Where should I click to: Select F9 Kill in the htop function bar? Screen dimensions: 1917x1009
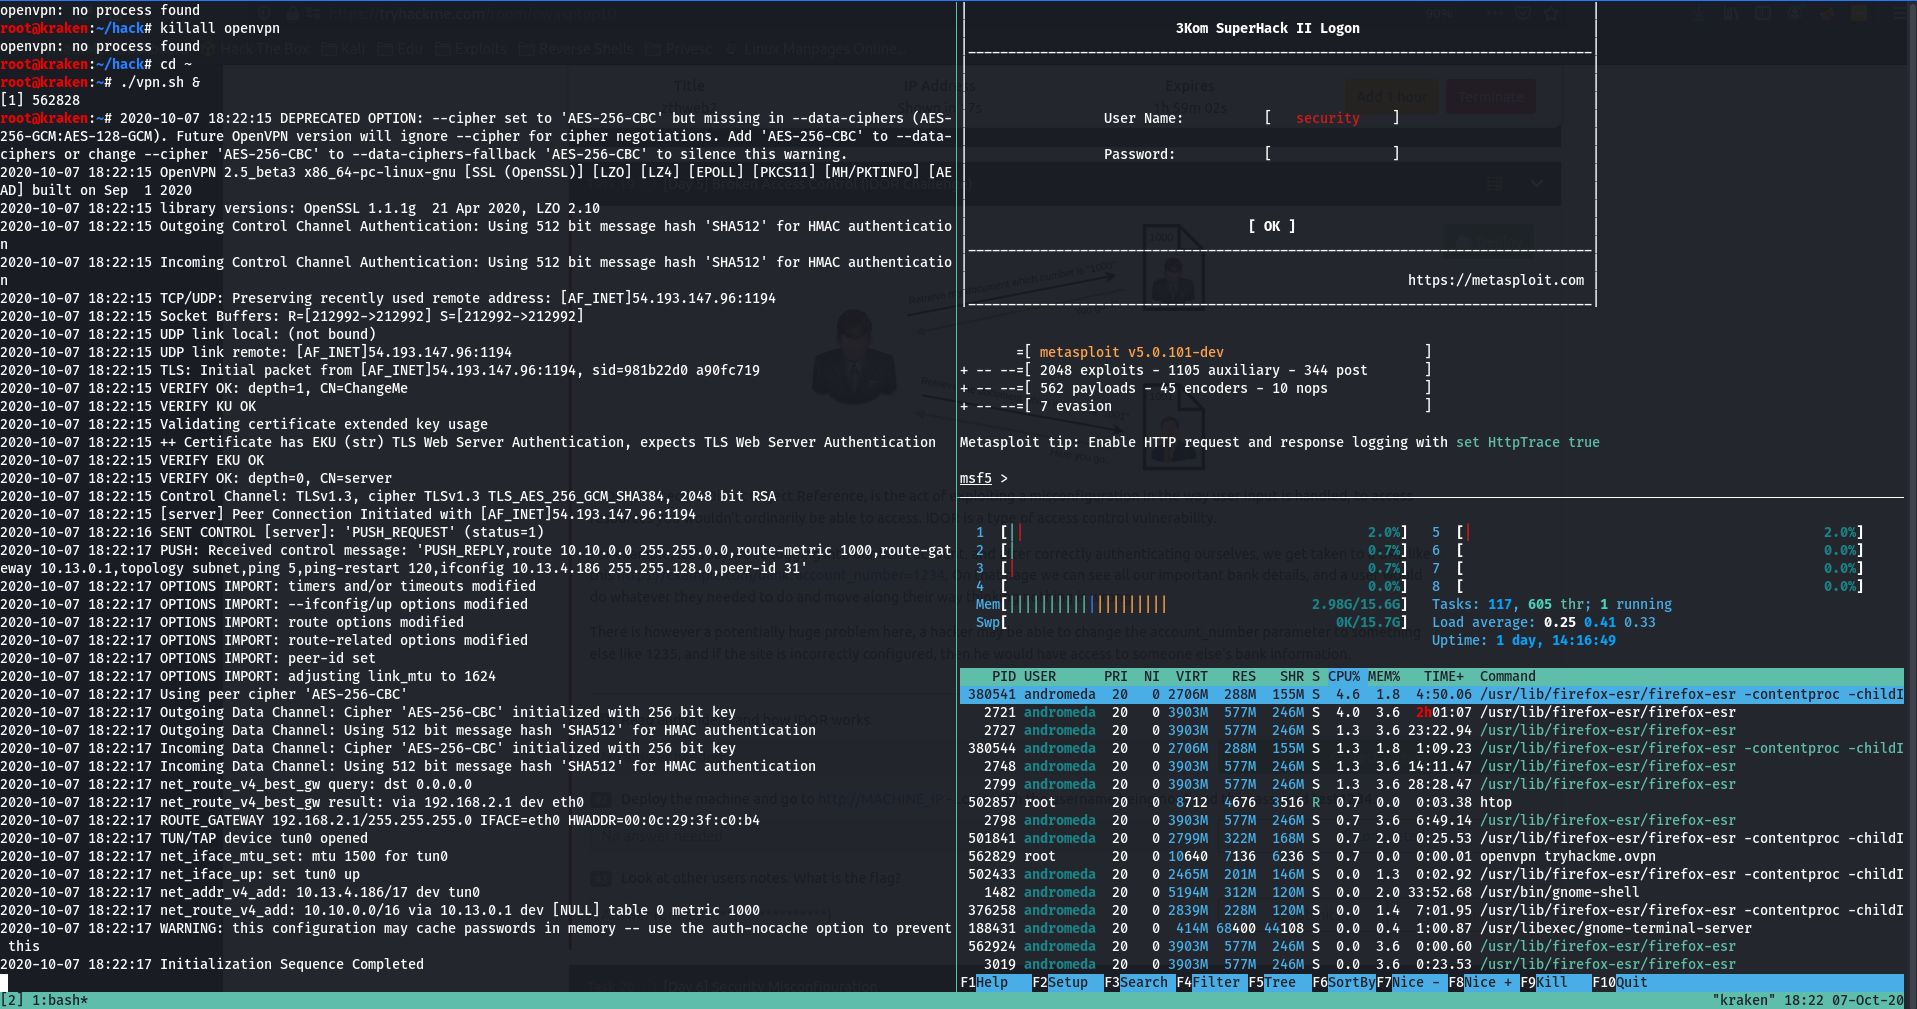click(x=1541, y=983)
